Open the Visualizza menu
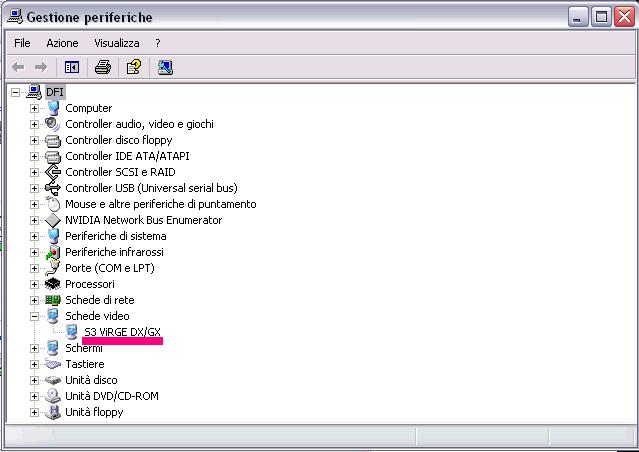Screen dimensions: 639x452 tap(117, 43)
